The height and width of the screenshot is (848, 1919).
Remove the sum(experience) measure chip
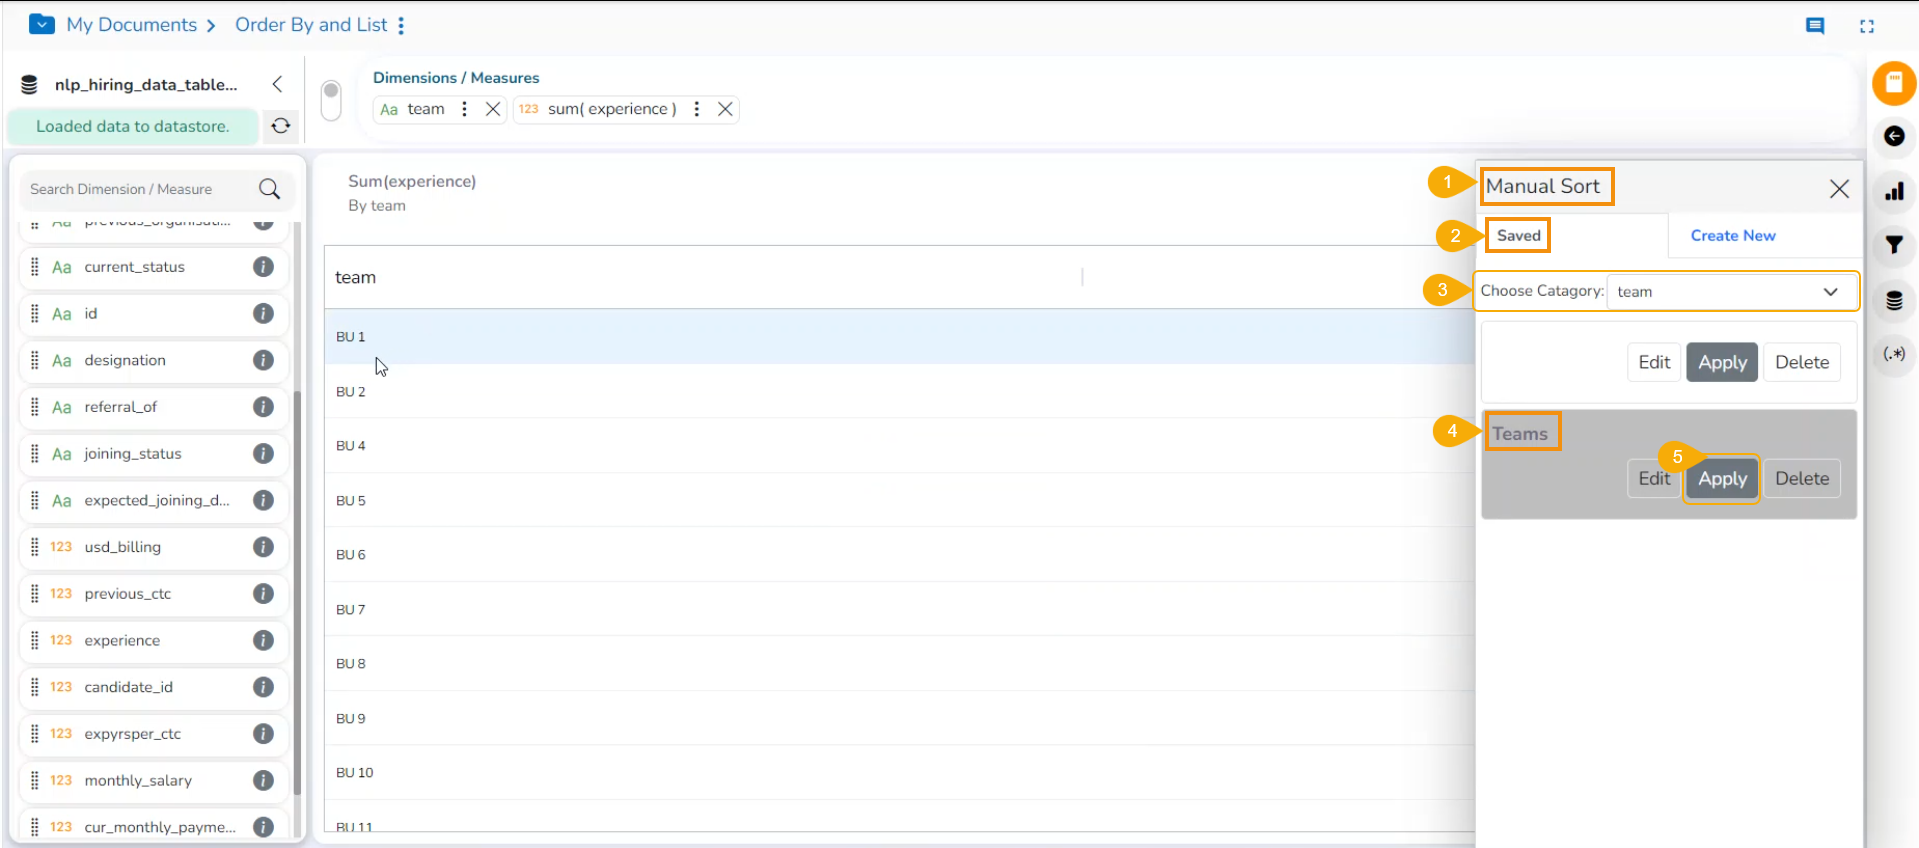click(x=725, y=109)
